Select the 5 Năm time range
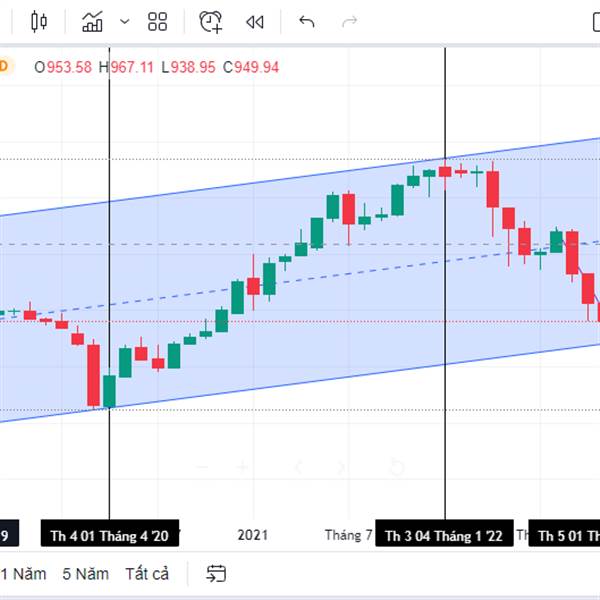 (85, 574)
